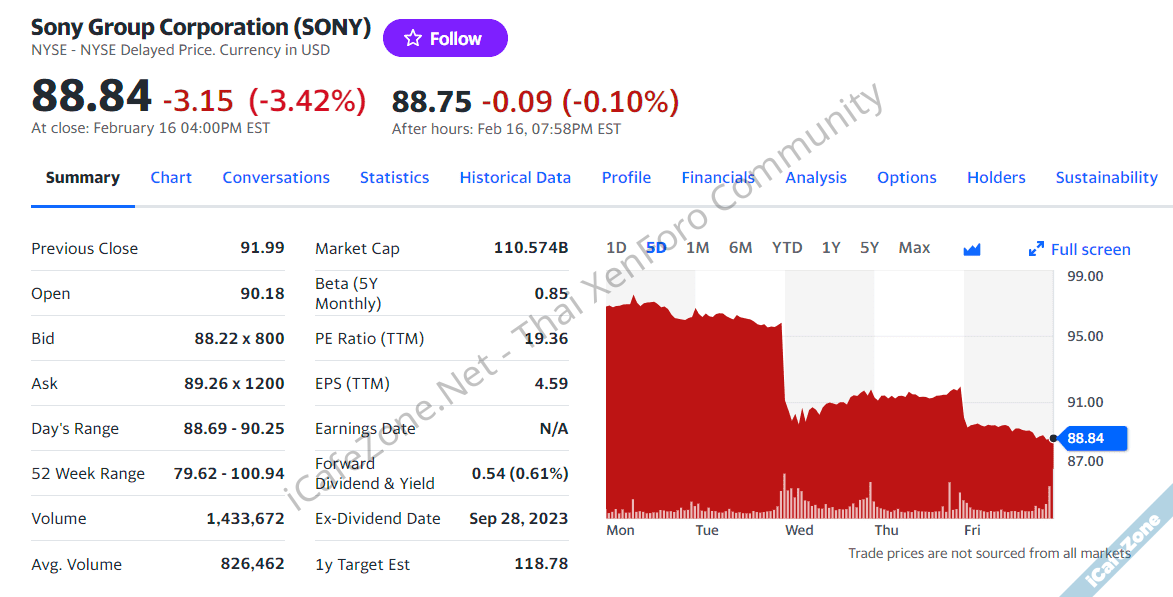The height and width of the screenshot is (597, 1173).
Task: Select the 1D chart range
Action: [616, 248]
